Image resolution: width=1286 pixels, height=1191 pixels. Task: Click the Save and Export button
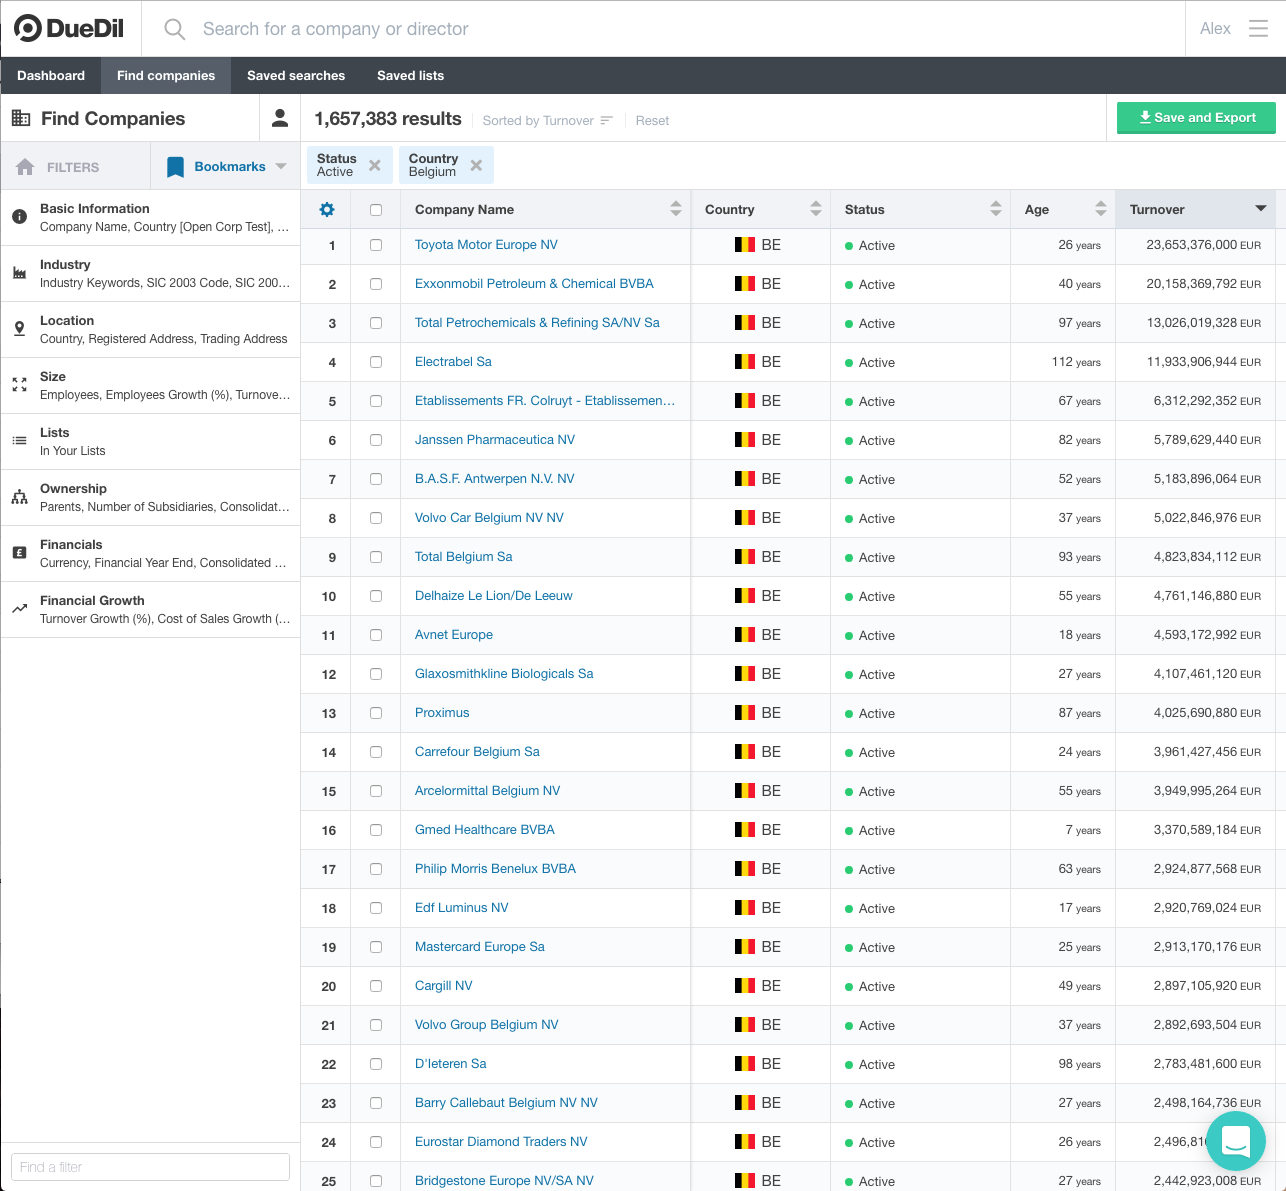point(1196,118)
